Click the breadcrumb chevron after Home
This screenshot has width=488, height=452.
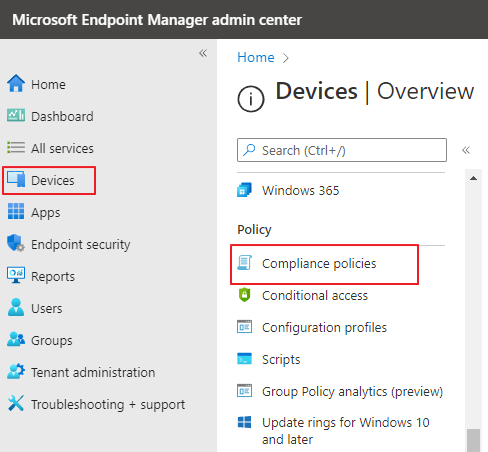(x=286, y=58)
